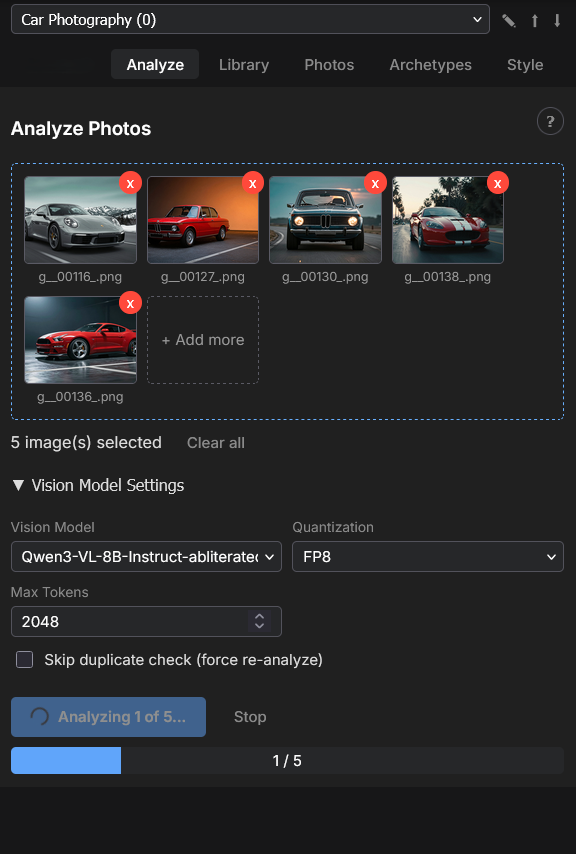Click the file name g__00130_.png
The image size is (576, 854).
click(325, 277)
